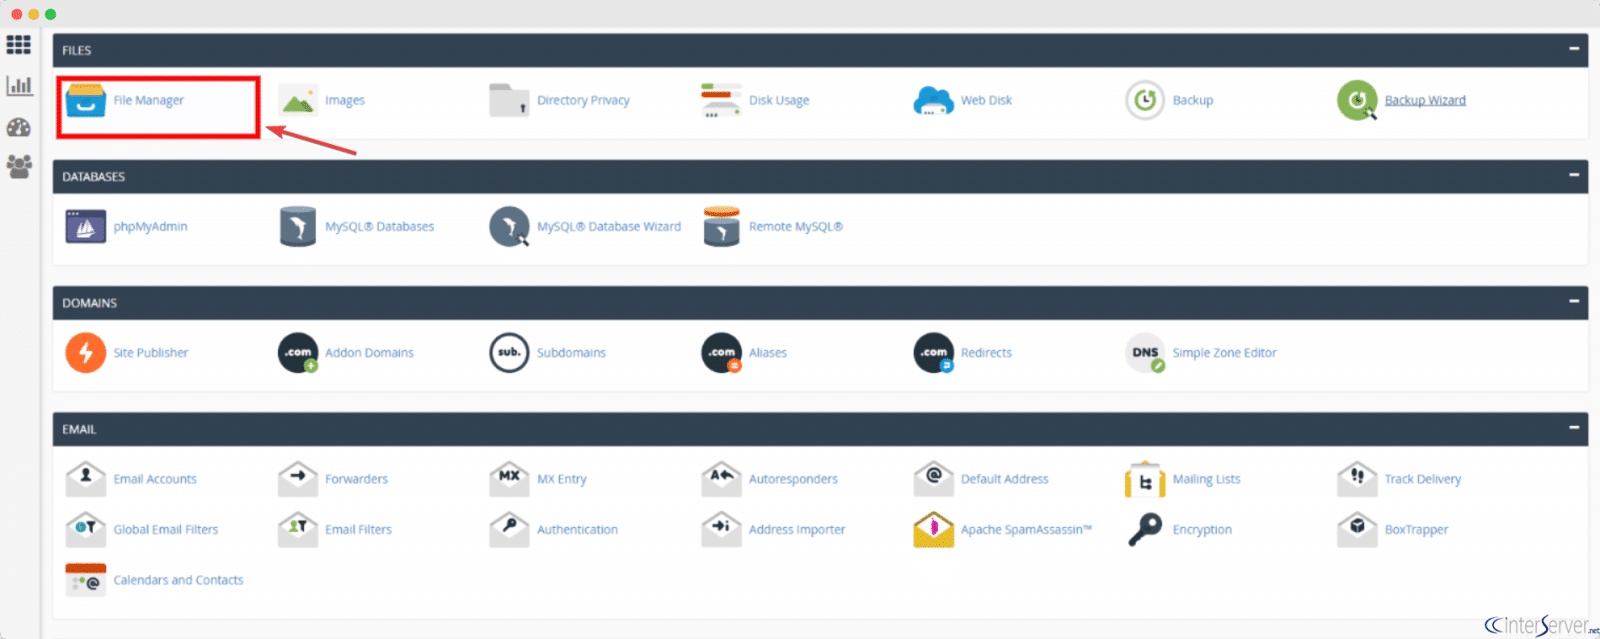Click the sidebar user manager icon

tap(19, 166)
